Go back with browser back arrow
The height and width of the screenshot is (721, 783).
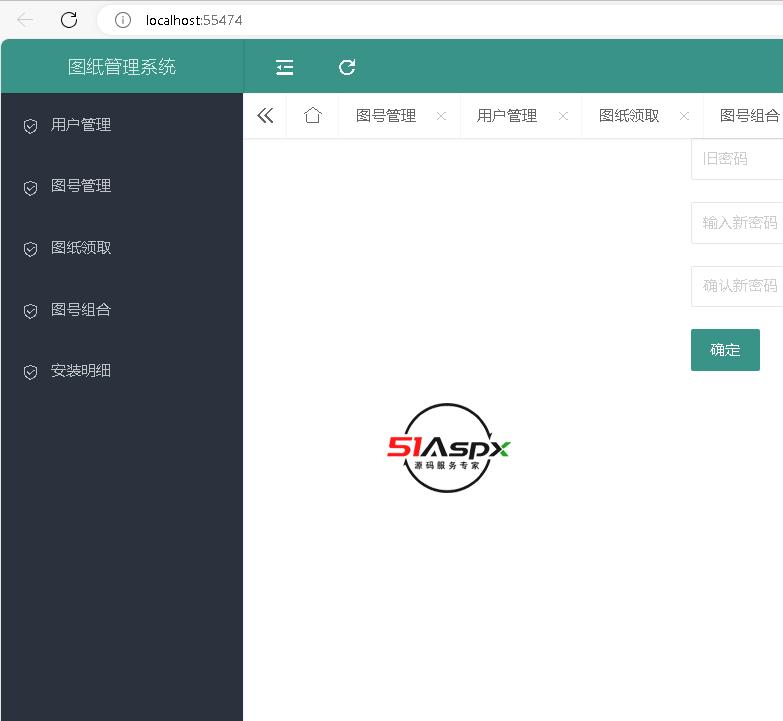[24, 20]
